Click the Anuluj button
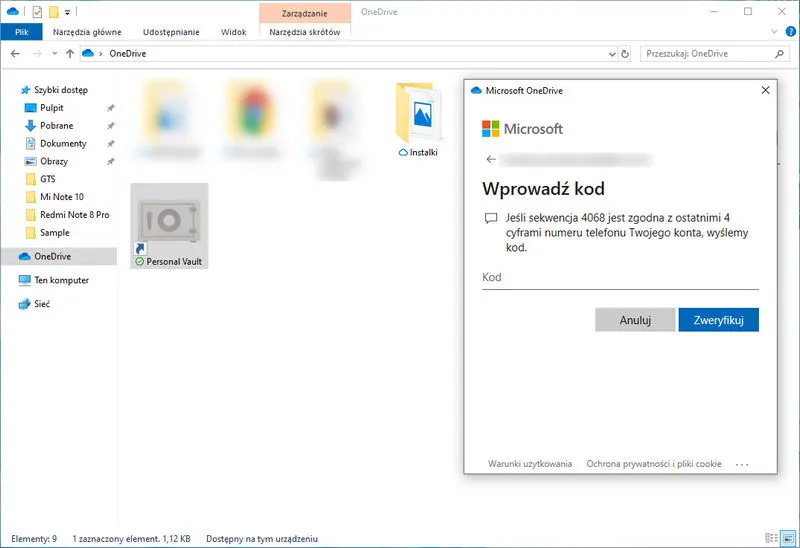Viewport: 800px width, 548px height. (635, 320)
